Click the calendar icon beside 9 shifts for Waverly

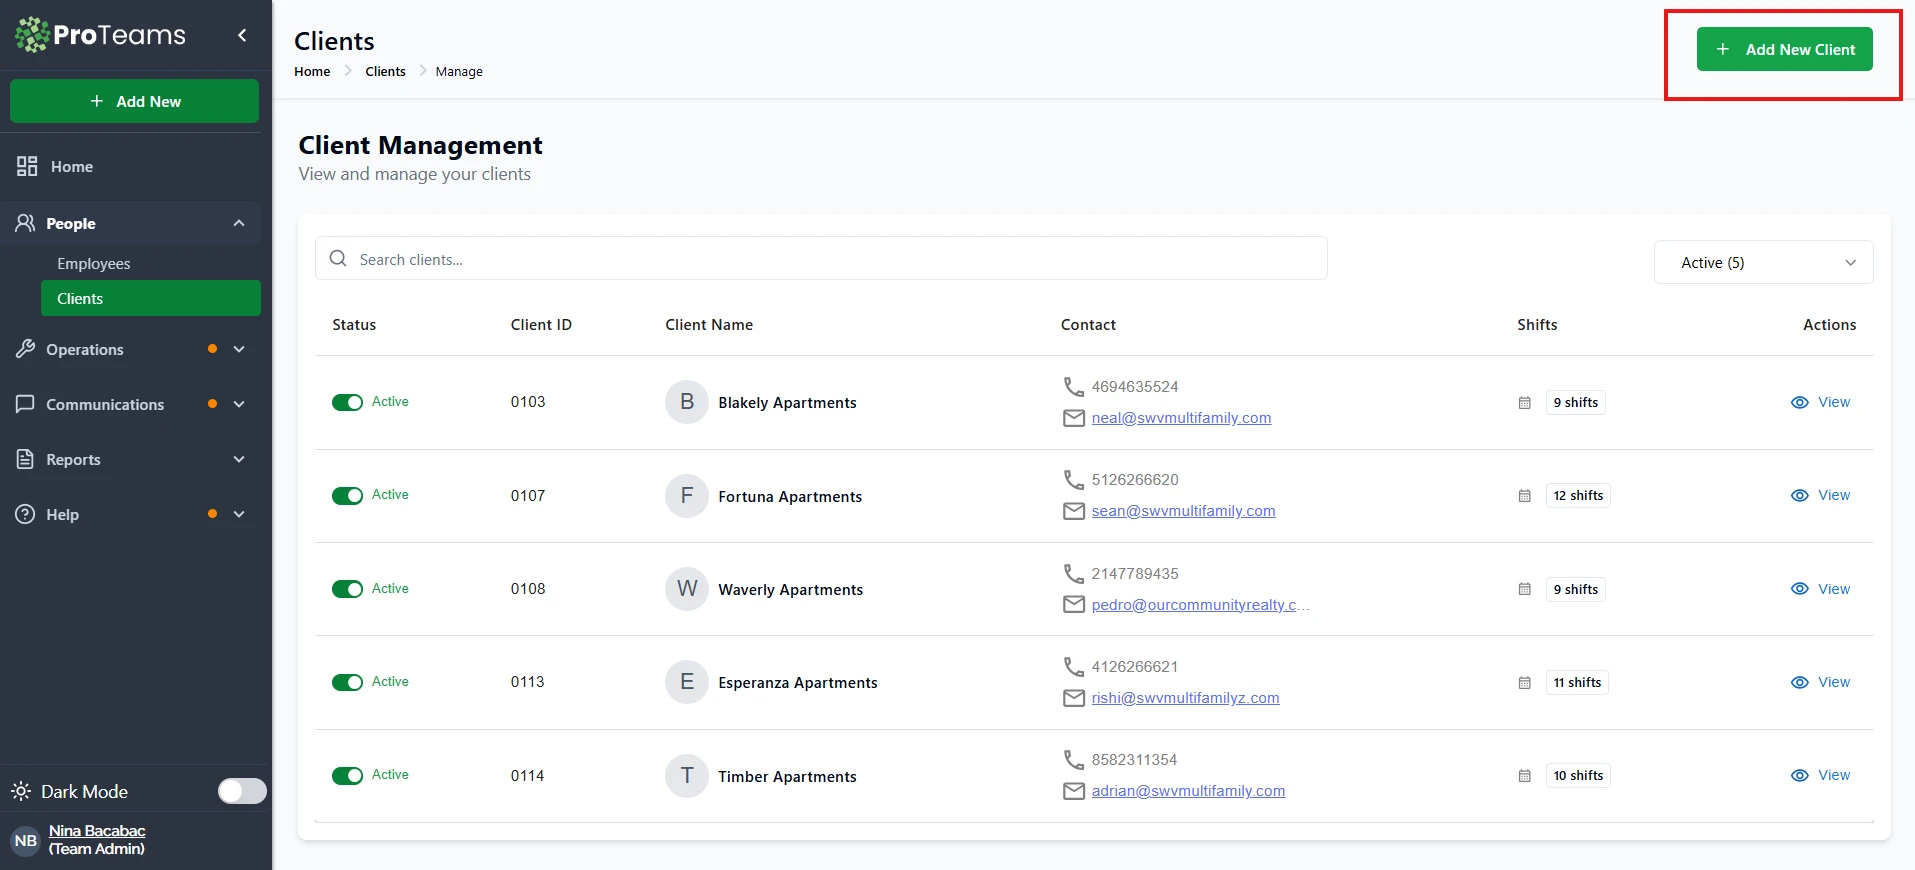point(1524,590)
